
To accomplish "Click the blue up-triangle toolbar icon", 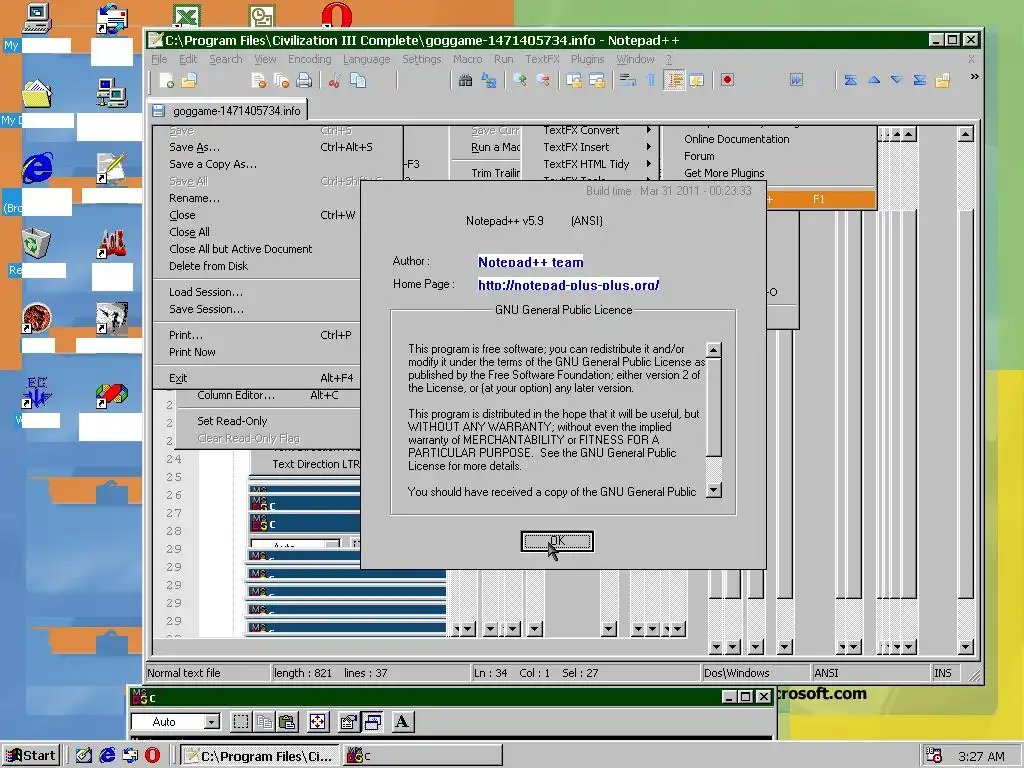I will [x=874, y=80].
